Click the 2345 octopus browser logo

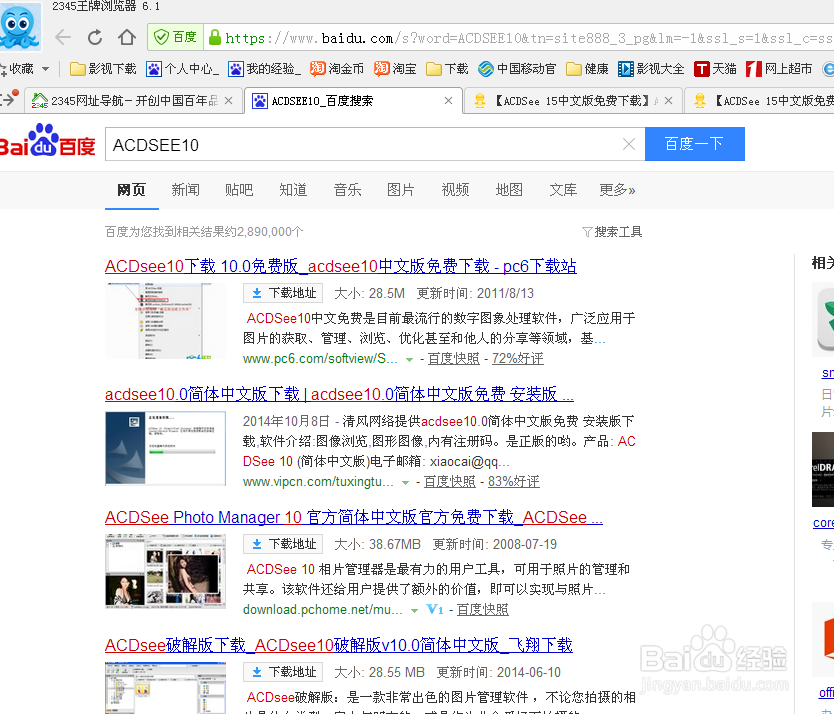(x=21, y=24)
